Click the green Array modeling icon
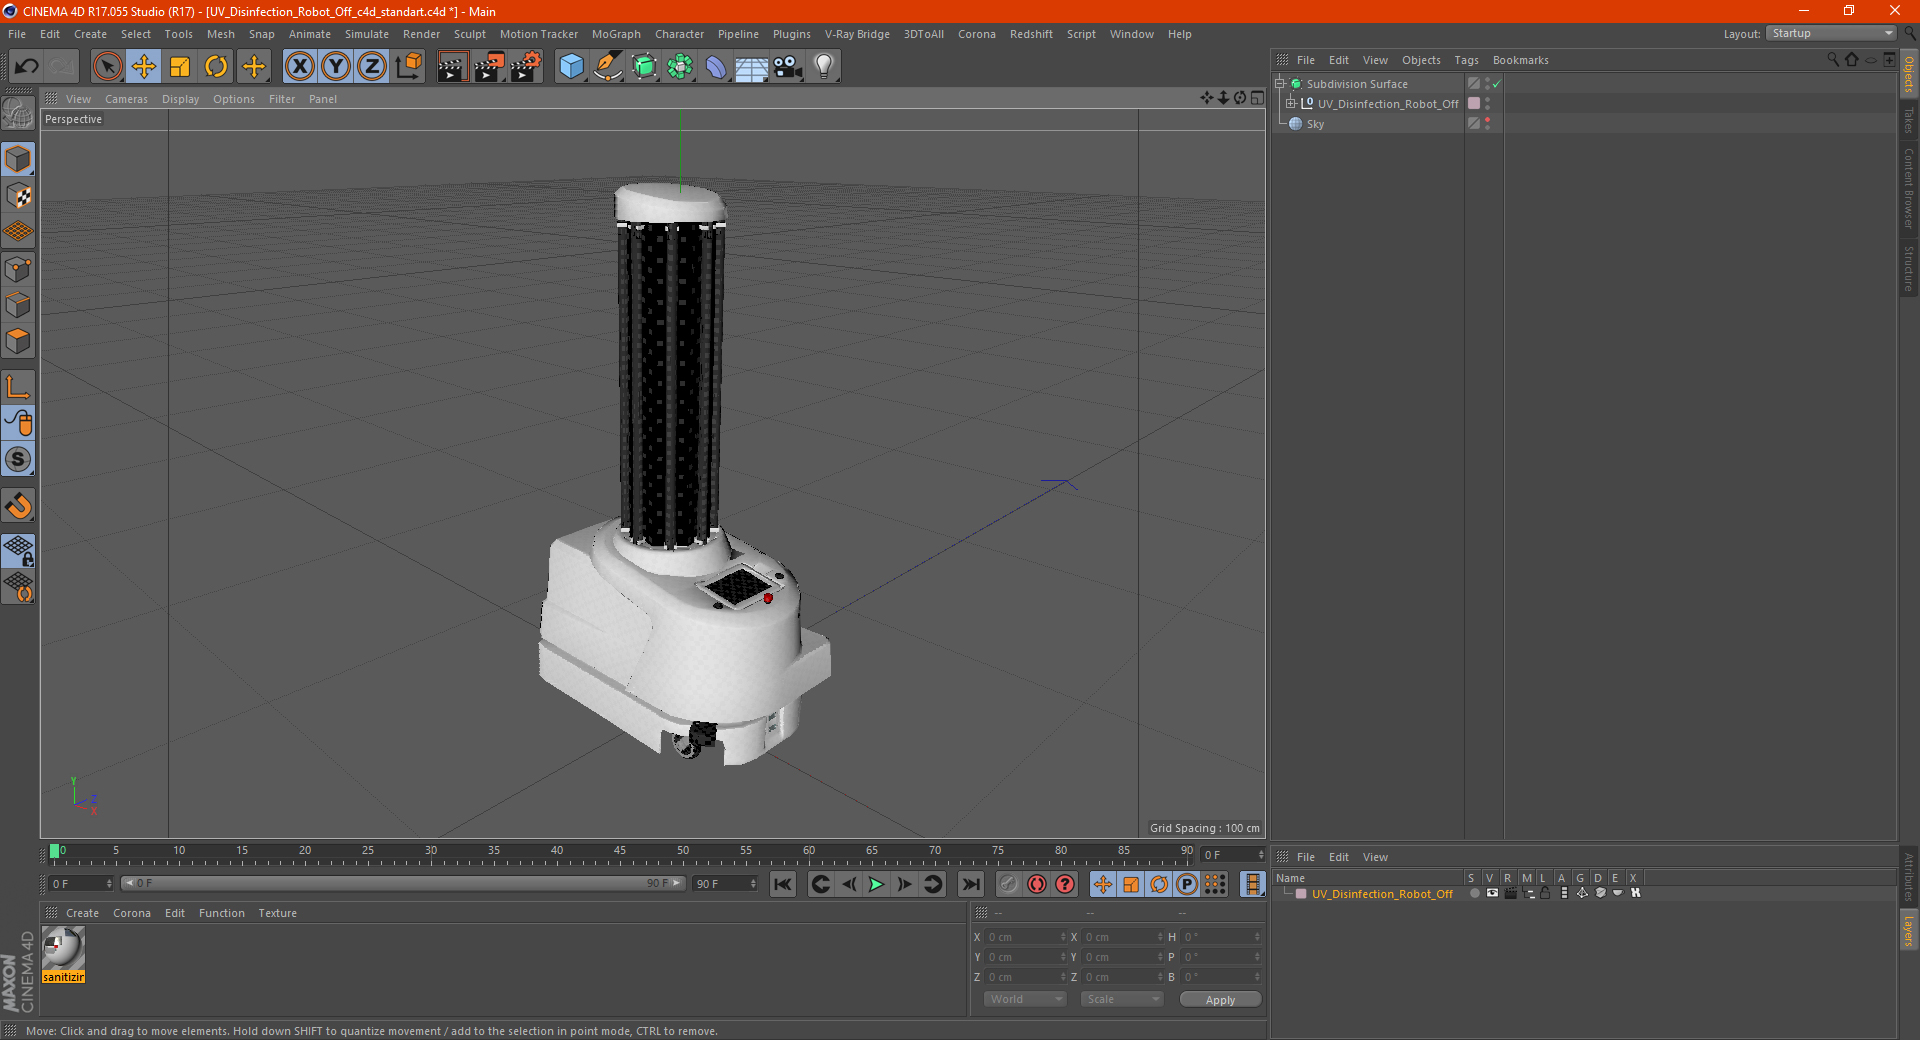 coord(680,67)
